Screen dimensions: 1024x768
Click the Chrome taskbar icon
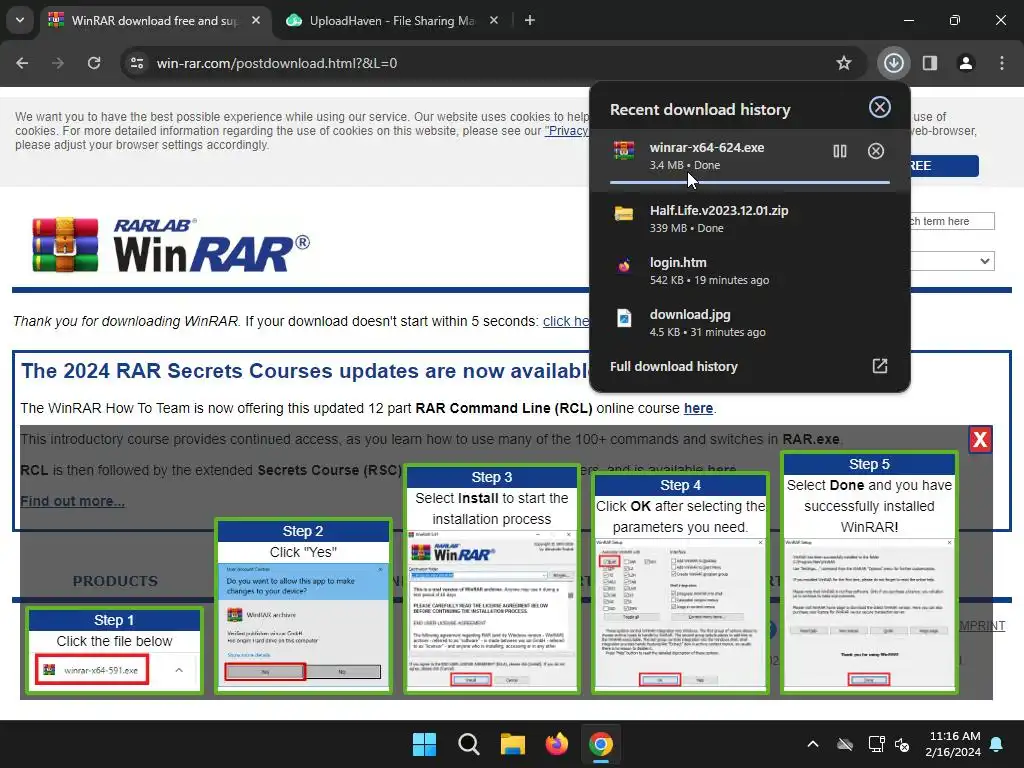point(601,744)
